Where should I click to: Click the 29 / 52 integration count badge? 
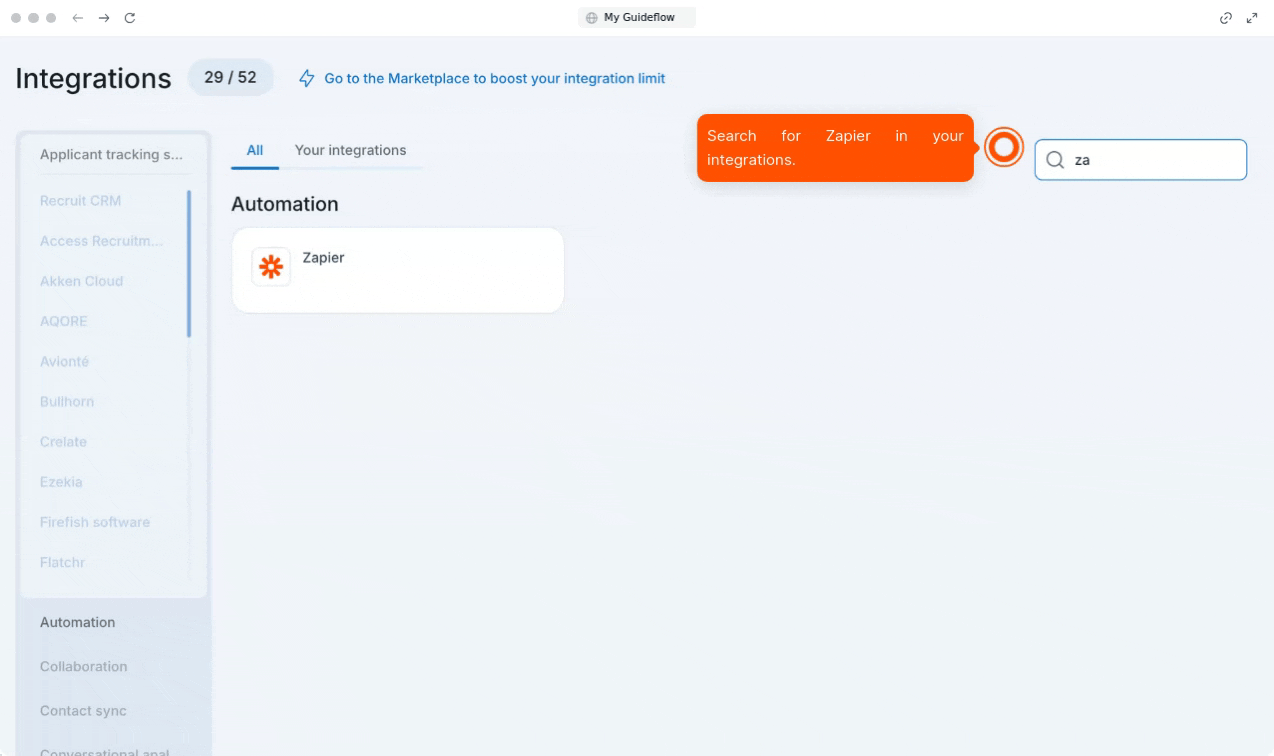[x=230, y=77]
